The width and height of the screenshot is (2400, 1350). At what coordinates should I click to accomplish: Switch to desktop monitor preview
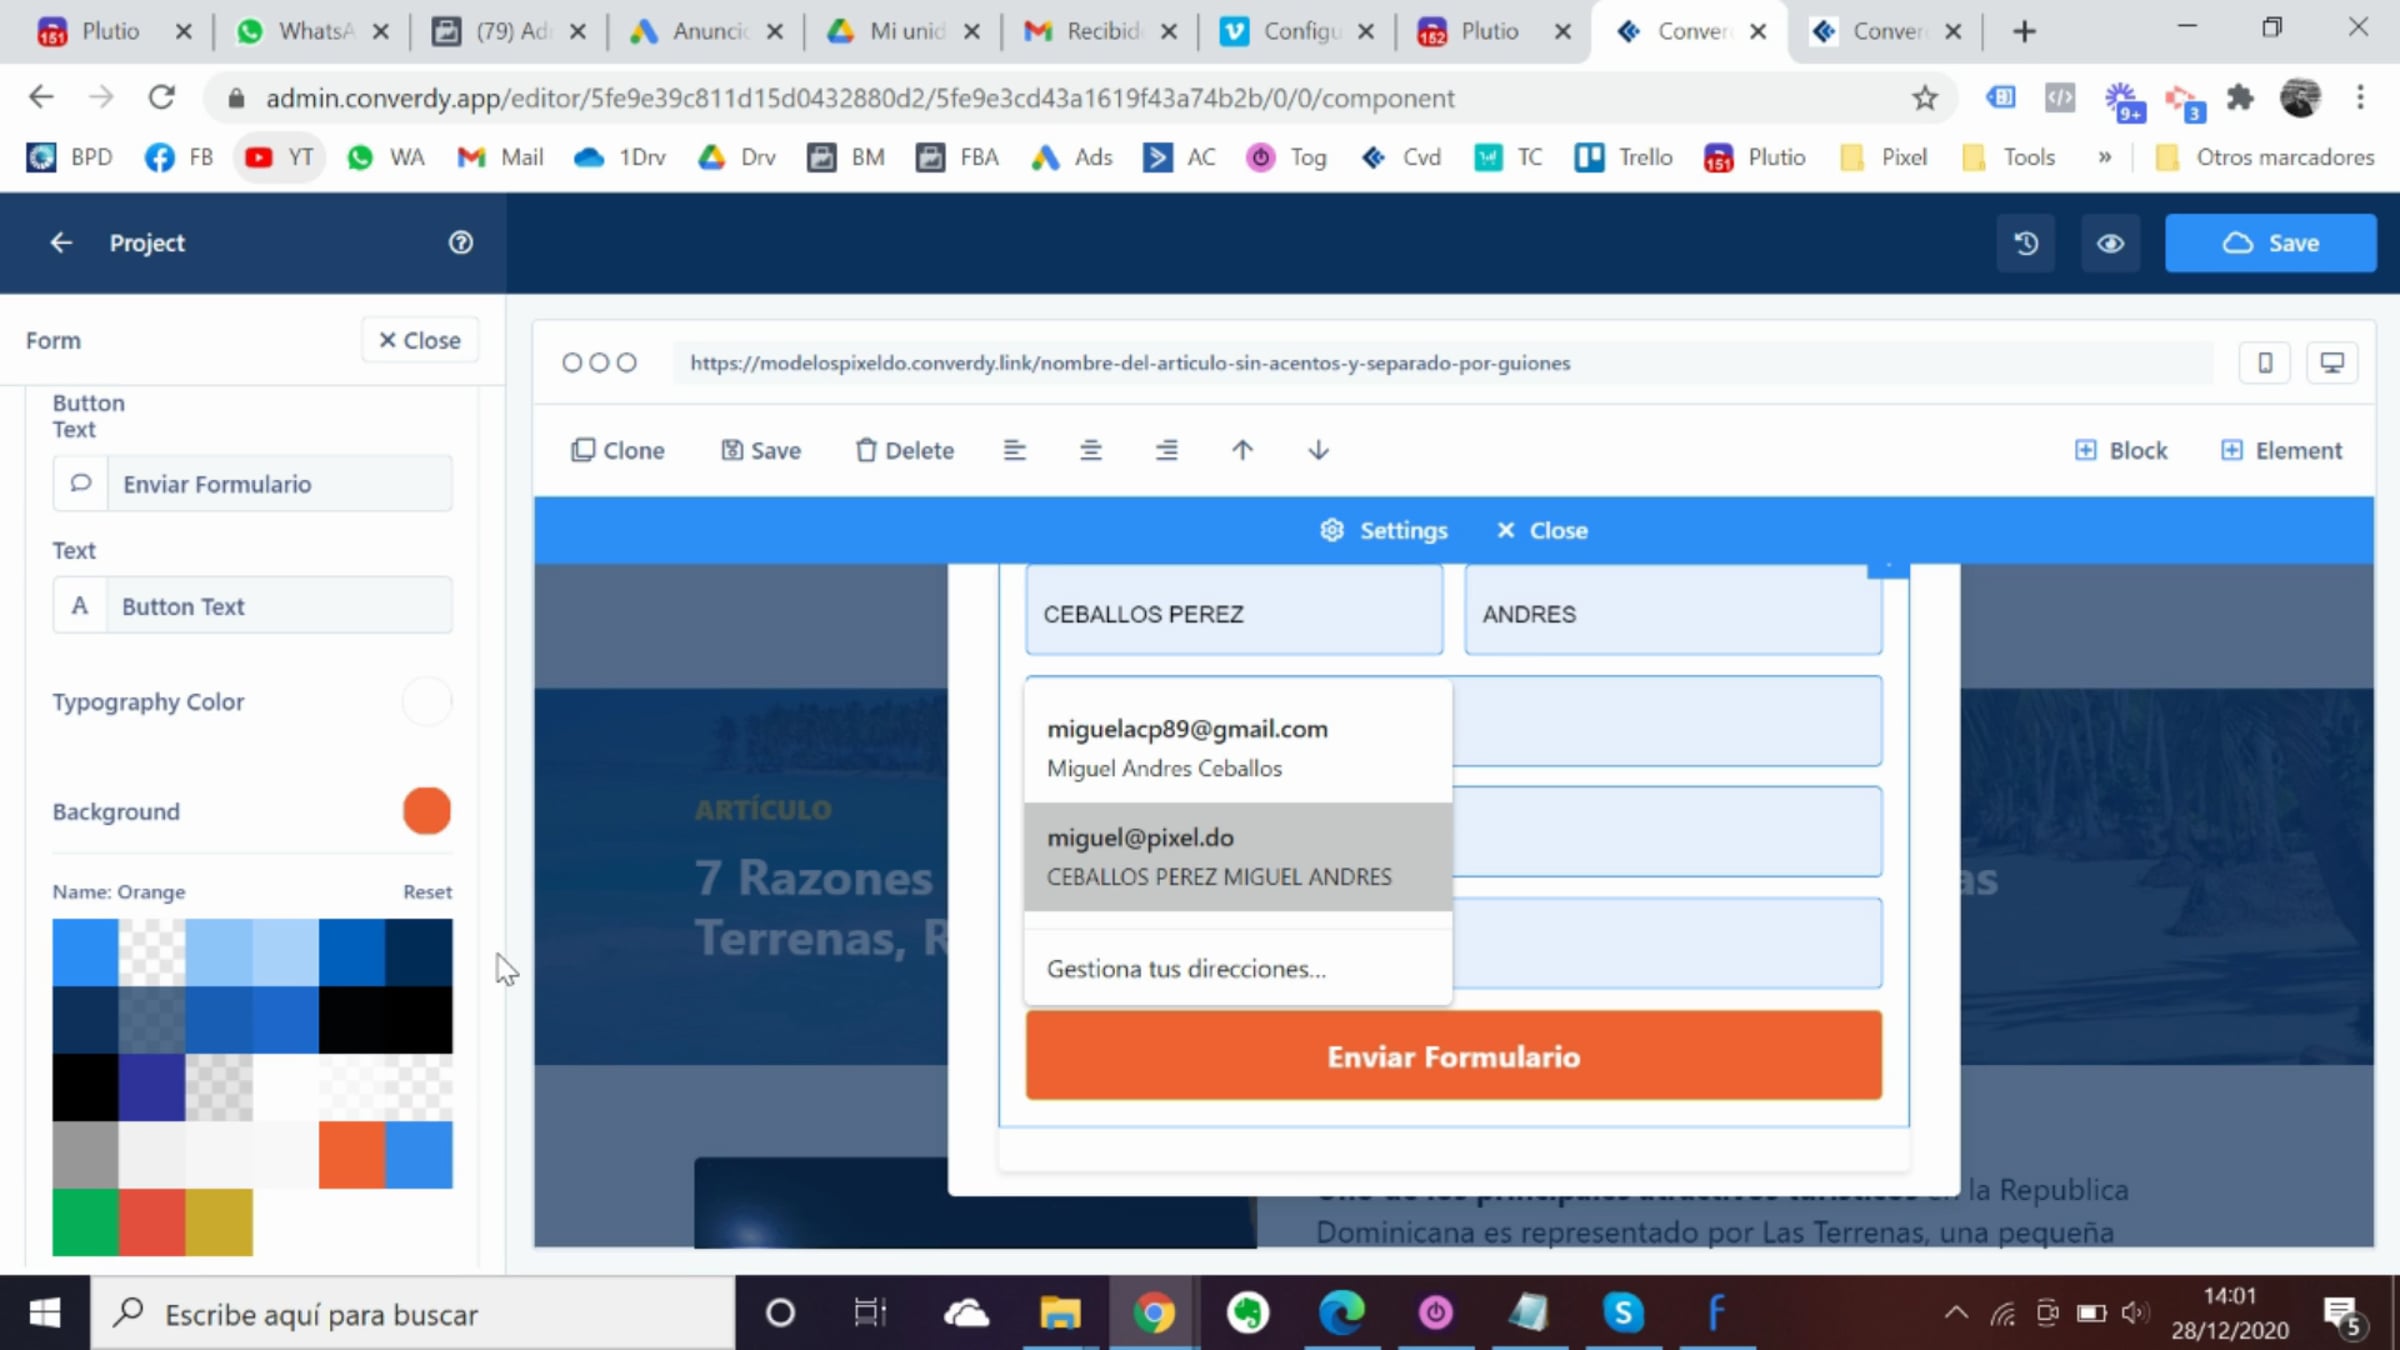pyautogui.click(x=2332, y=363)
